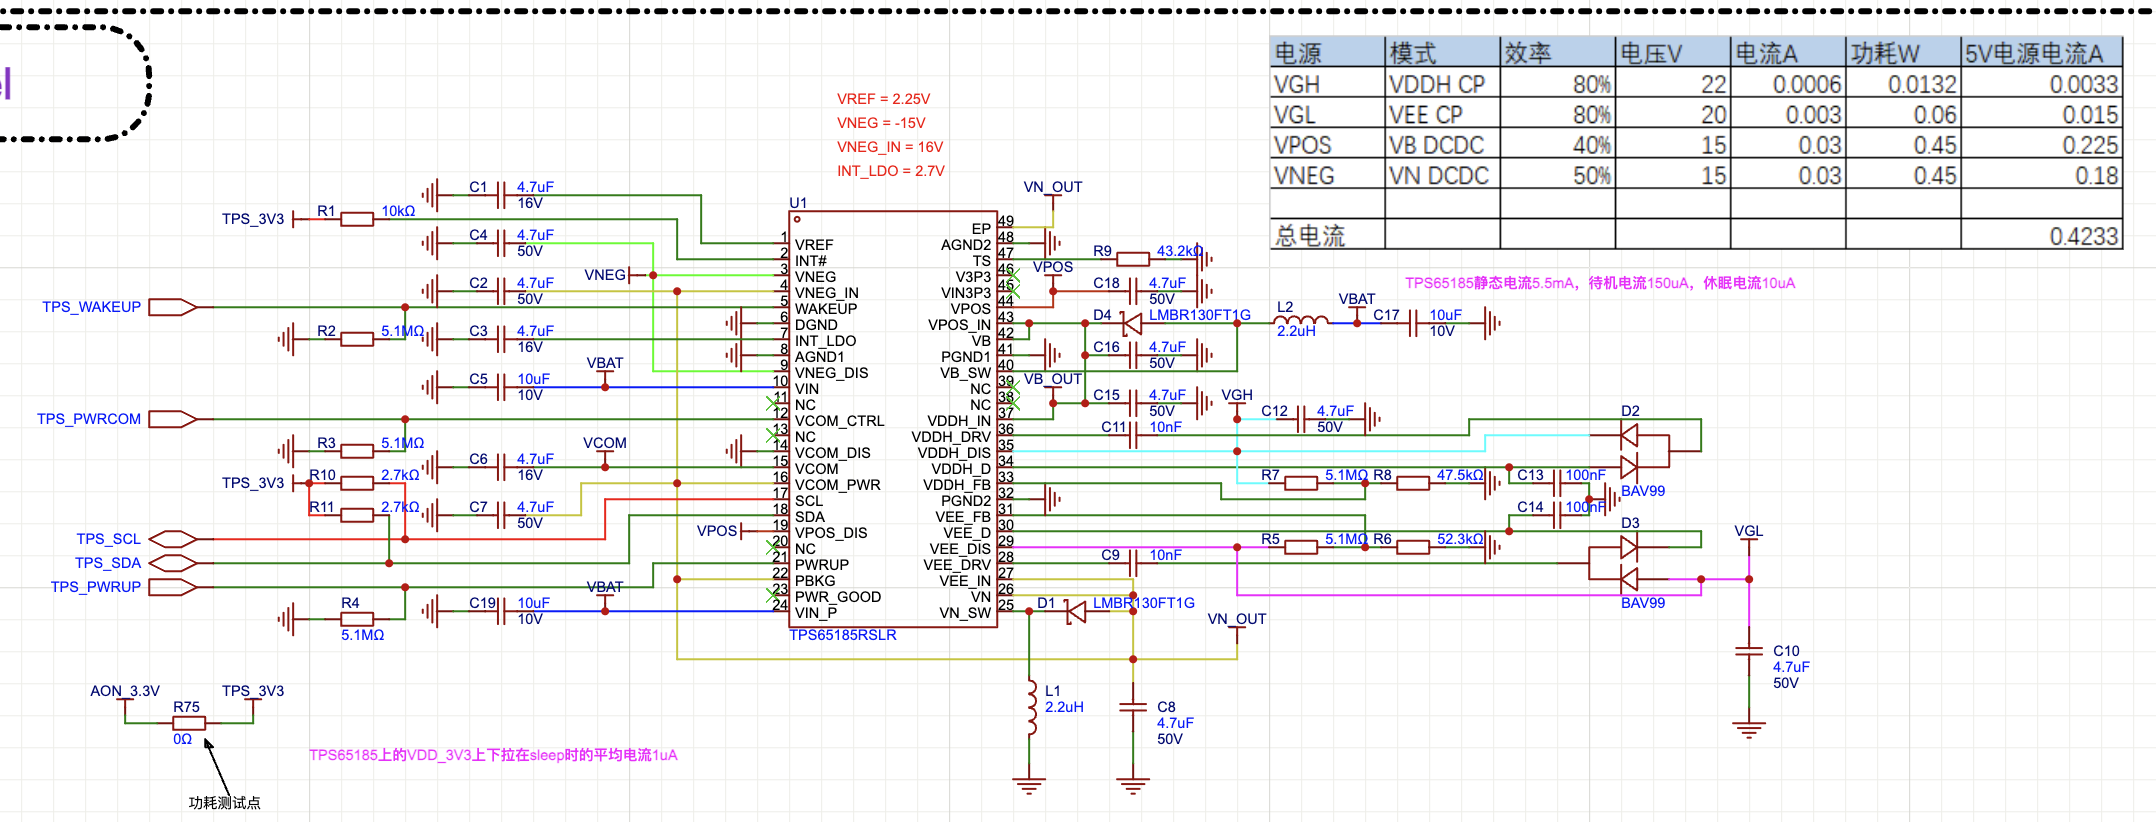
Task: Click resistor R75 0Ω symbol
Action: pyautogui.click(x=189, y=723)
